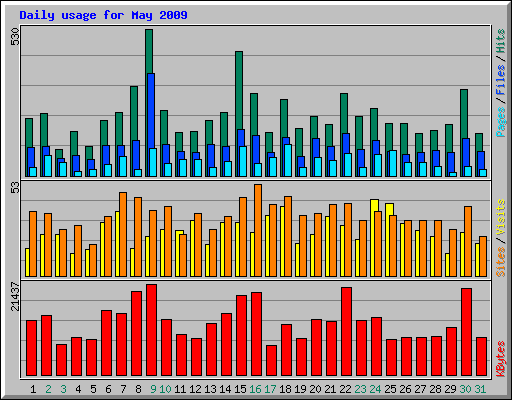Click the 53 visits axis label
Image resolution: width=512 pixels, height=400 pixels.
pyautogui.click(x=15, y=188)
